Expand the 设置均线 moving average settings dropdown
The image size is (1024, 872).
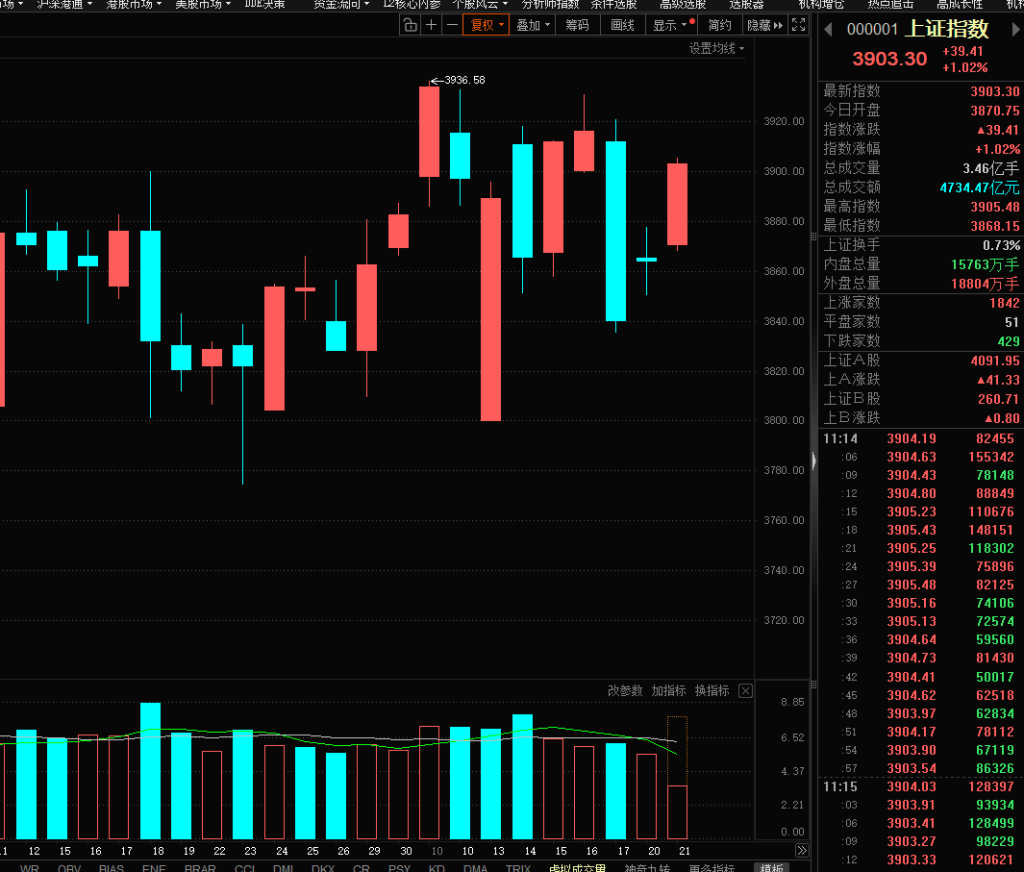716,48
